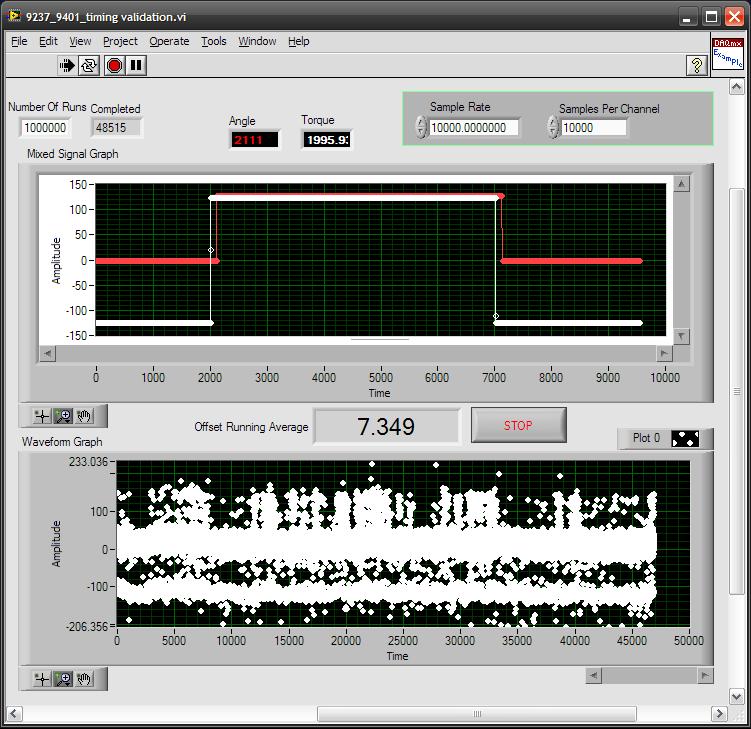Click the Mixed Signal Graph scroll down arrow

coord(682,336)
